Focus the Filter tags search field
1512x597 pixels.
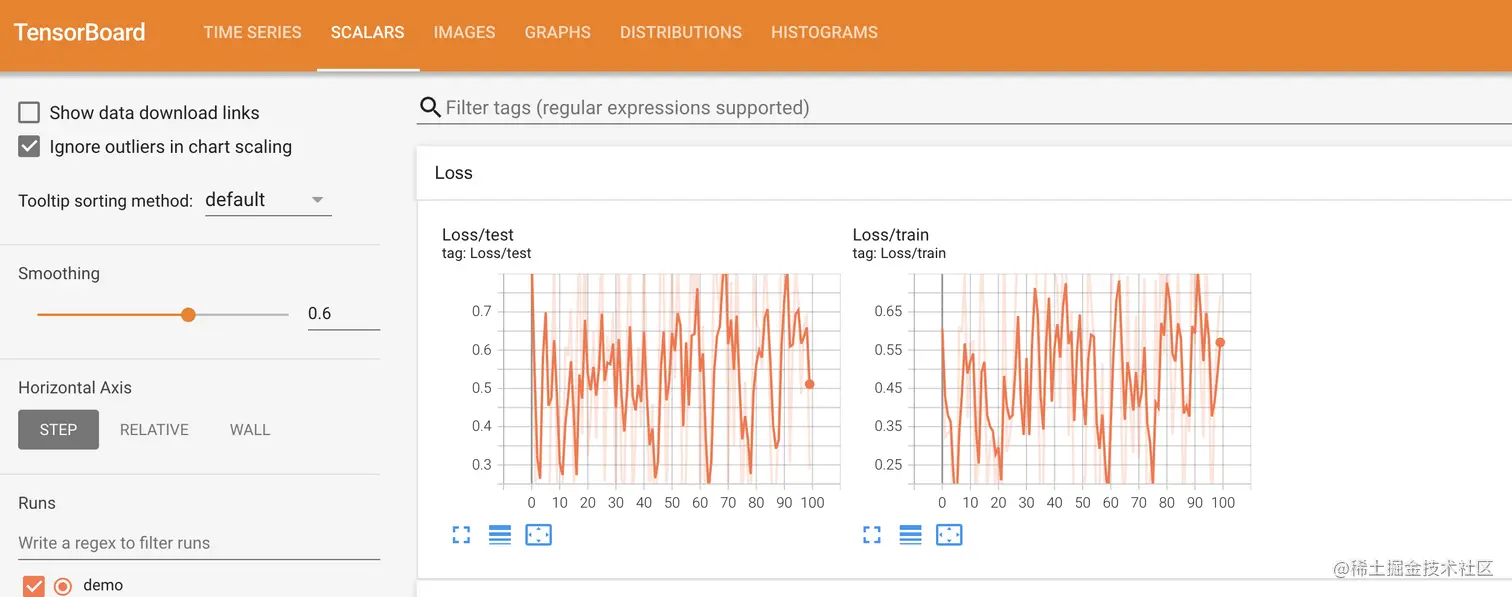964,107
